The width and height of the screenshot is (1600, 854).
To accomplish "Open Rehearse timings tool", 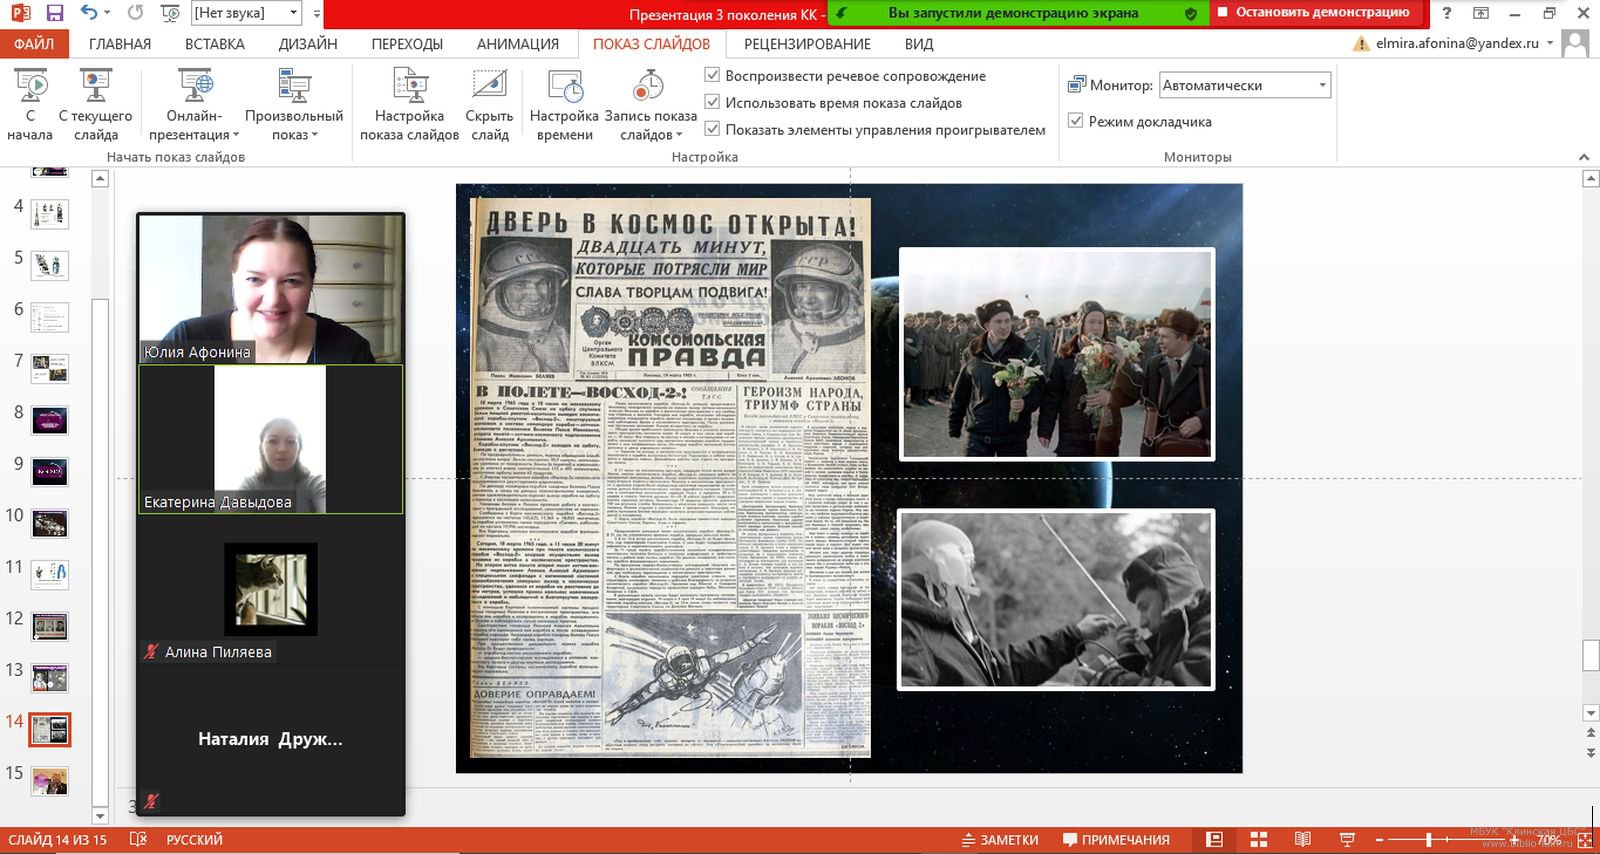I will pos(564,105).
